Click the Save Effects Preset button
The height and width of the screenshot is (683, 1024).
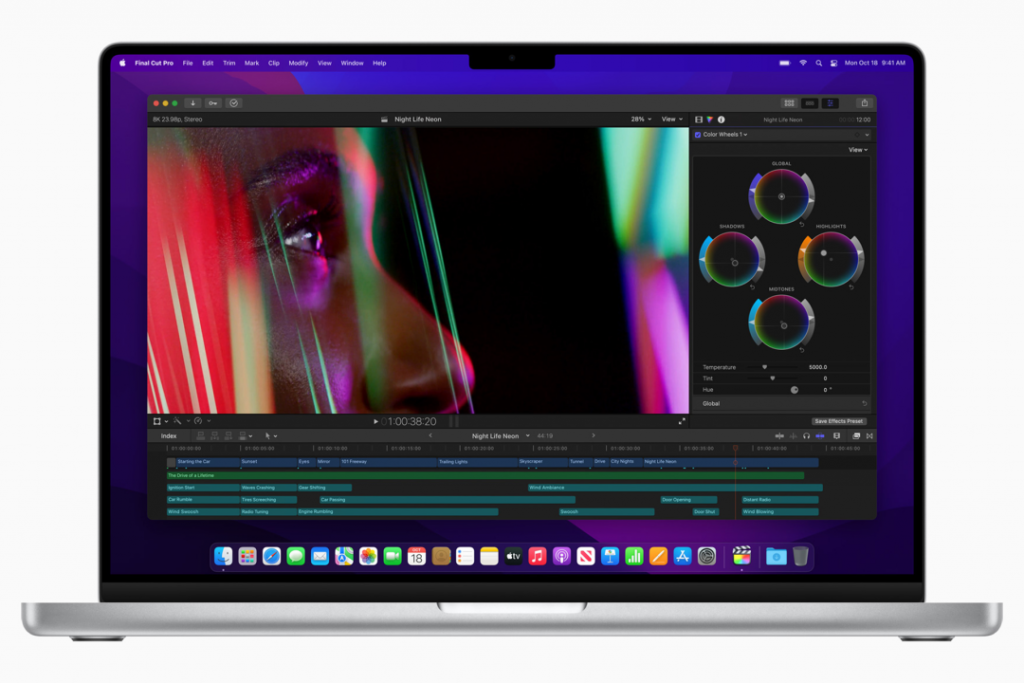point(837,421)
